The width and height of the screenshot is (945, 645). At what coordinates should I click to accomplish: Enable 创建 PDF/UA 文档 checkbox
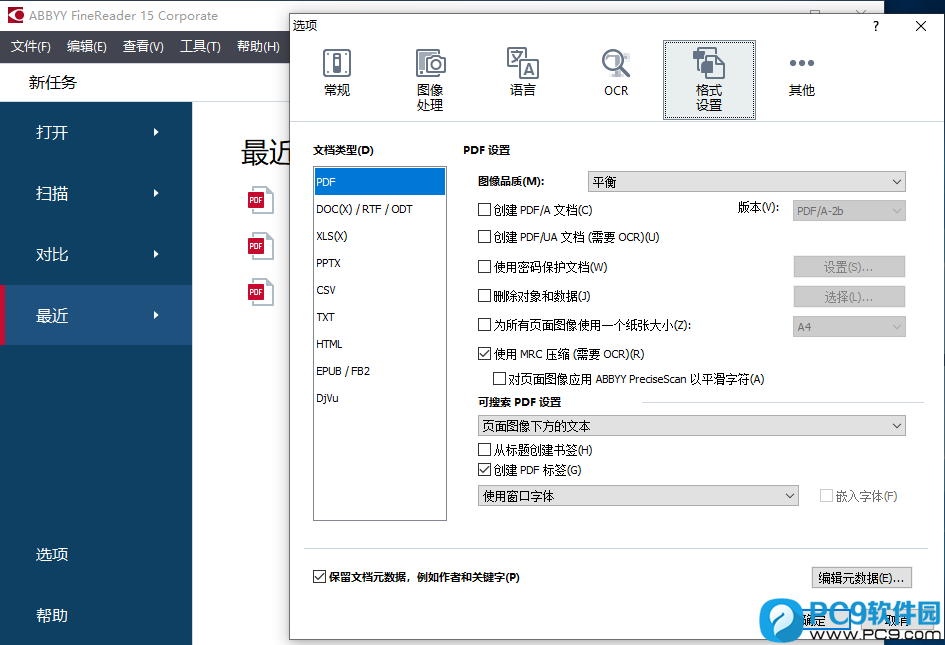pyautogui.click(x=484, y=236)
